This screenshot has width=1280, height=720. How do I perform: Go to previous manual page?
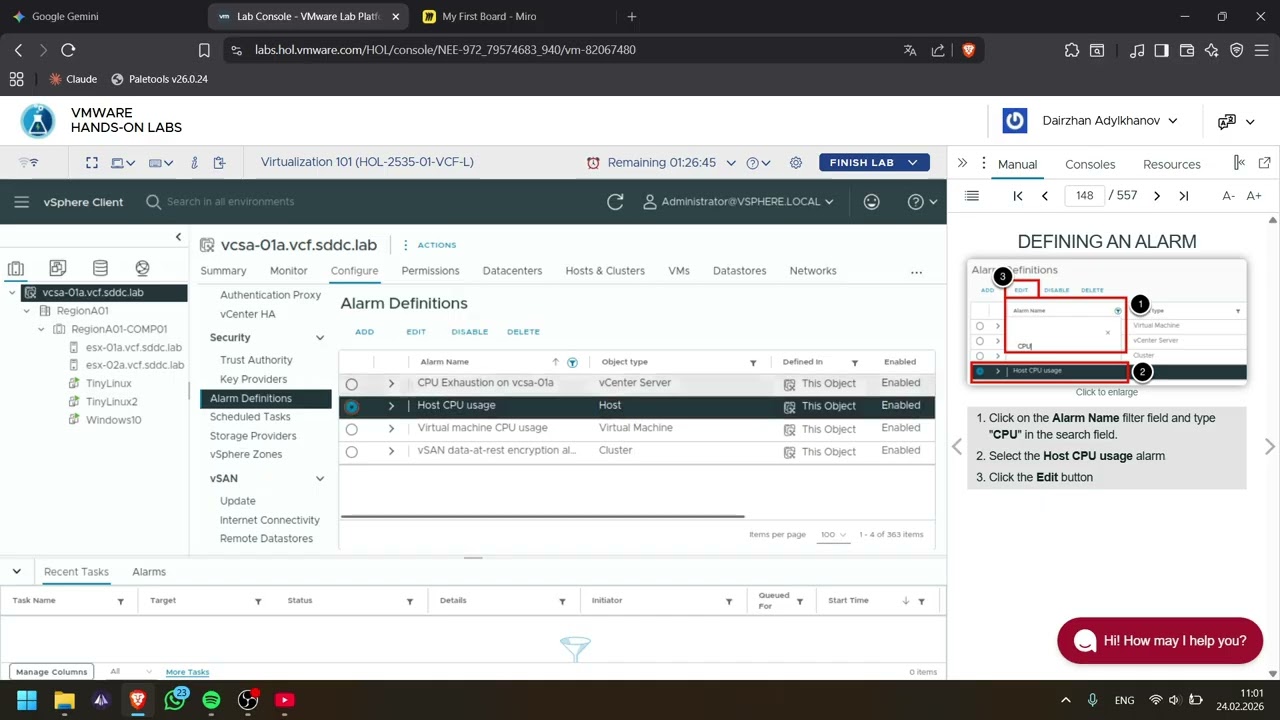point(1045,196)
